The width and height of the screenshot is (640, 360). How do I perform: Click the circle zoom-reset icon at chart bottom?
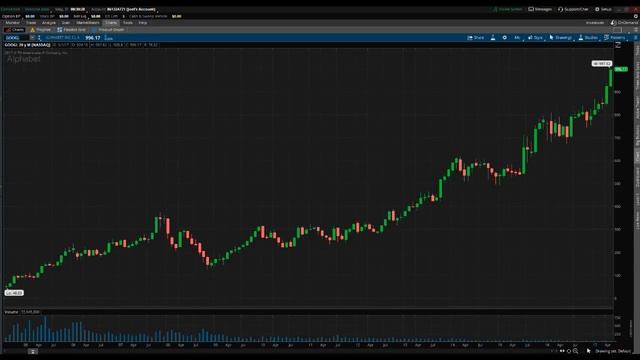pyautogui.click(x=569, y=351)
